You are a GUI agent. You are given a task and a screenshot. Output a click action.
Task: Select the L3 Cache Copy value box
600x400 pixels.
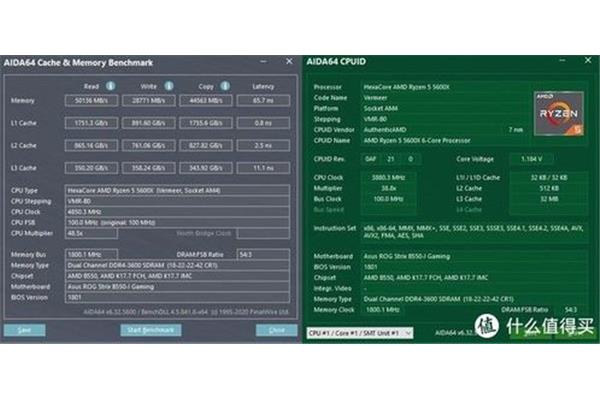(x=206, y=168)
